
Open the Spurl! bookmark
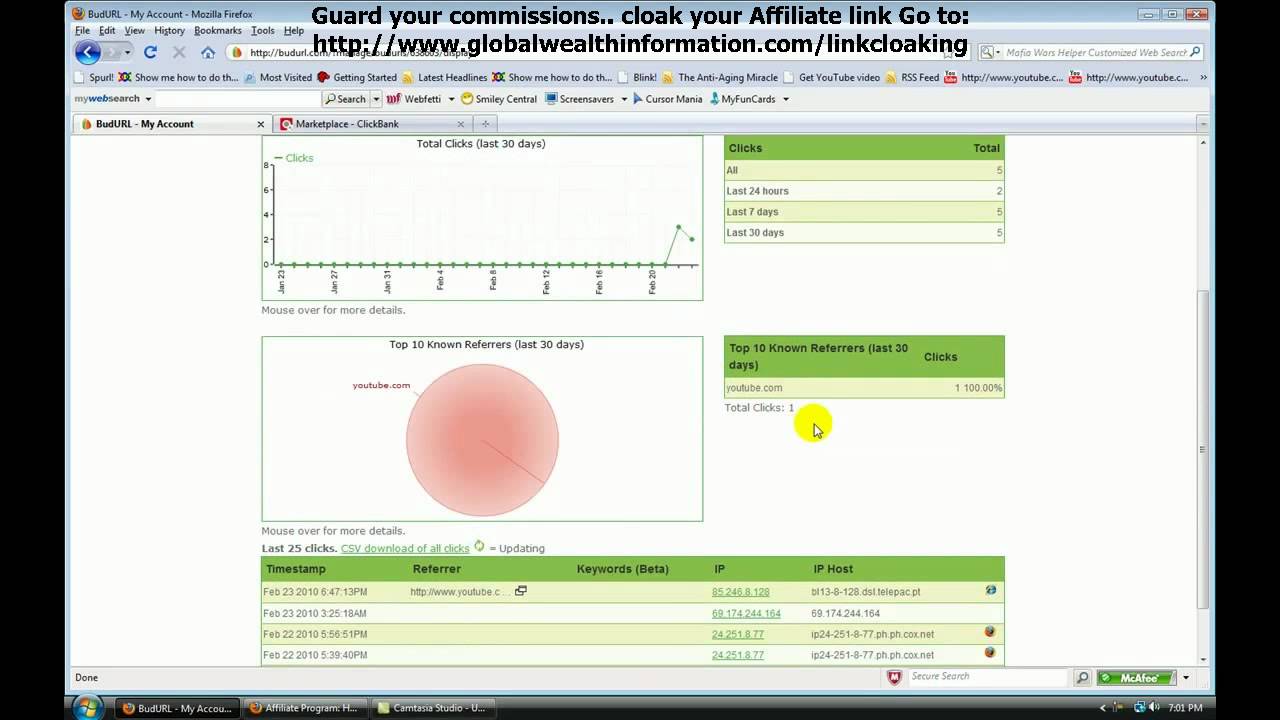pos(94,77)
